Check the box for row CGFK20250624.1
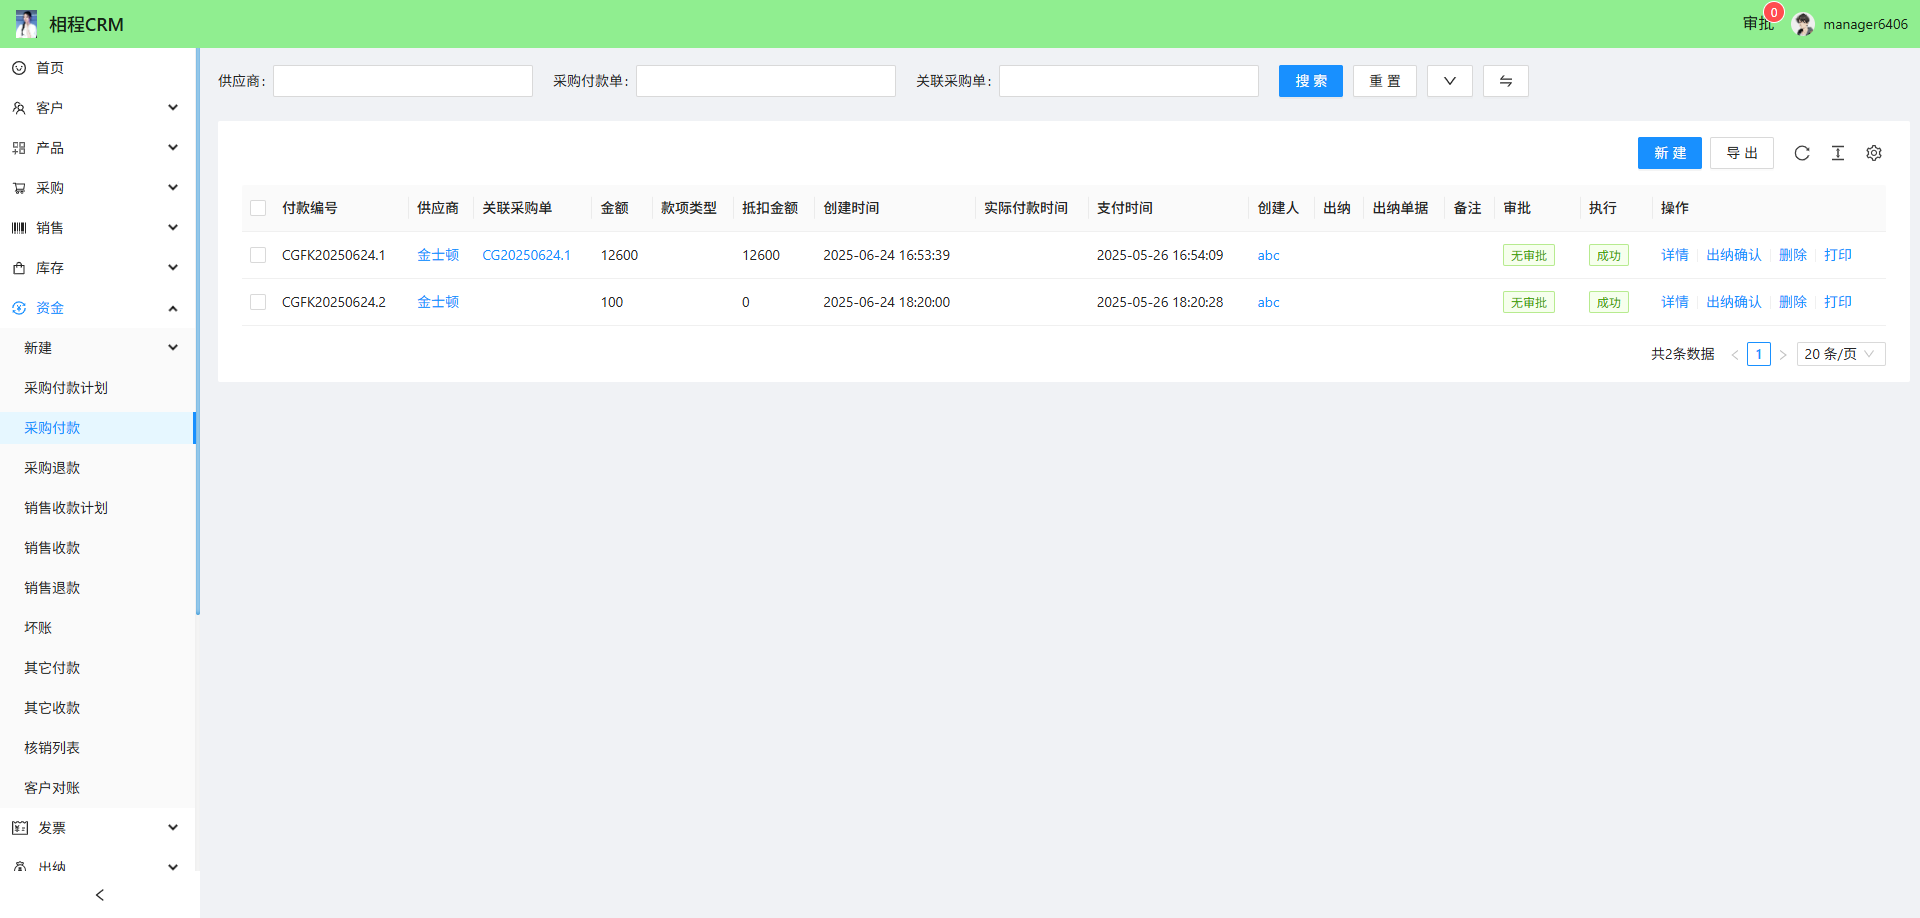1920x918 pixels. point(258,255)
